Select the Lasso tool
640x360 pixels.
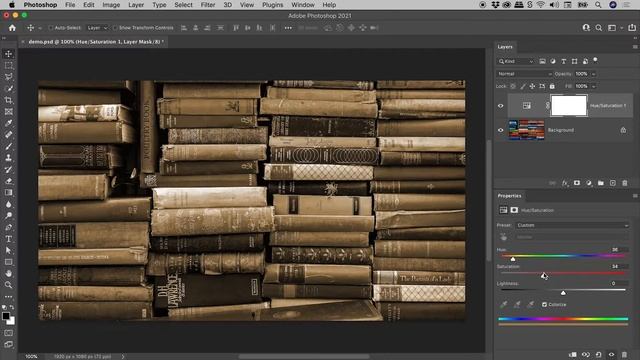9,77
